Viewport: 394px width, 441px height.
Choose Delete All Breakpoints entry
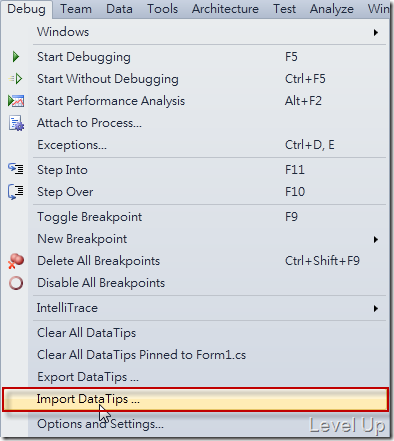pos(209,261)
